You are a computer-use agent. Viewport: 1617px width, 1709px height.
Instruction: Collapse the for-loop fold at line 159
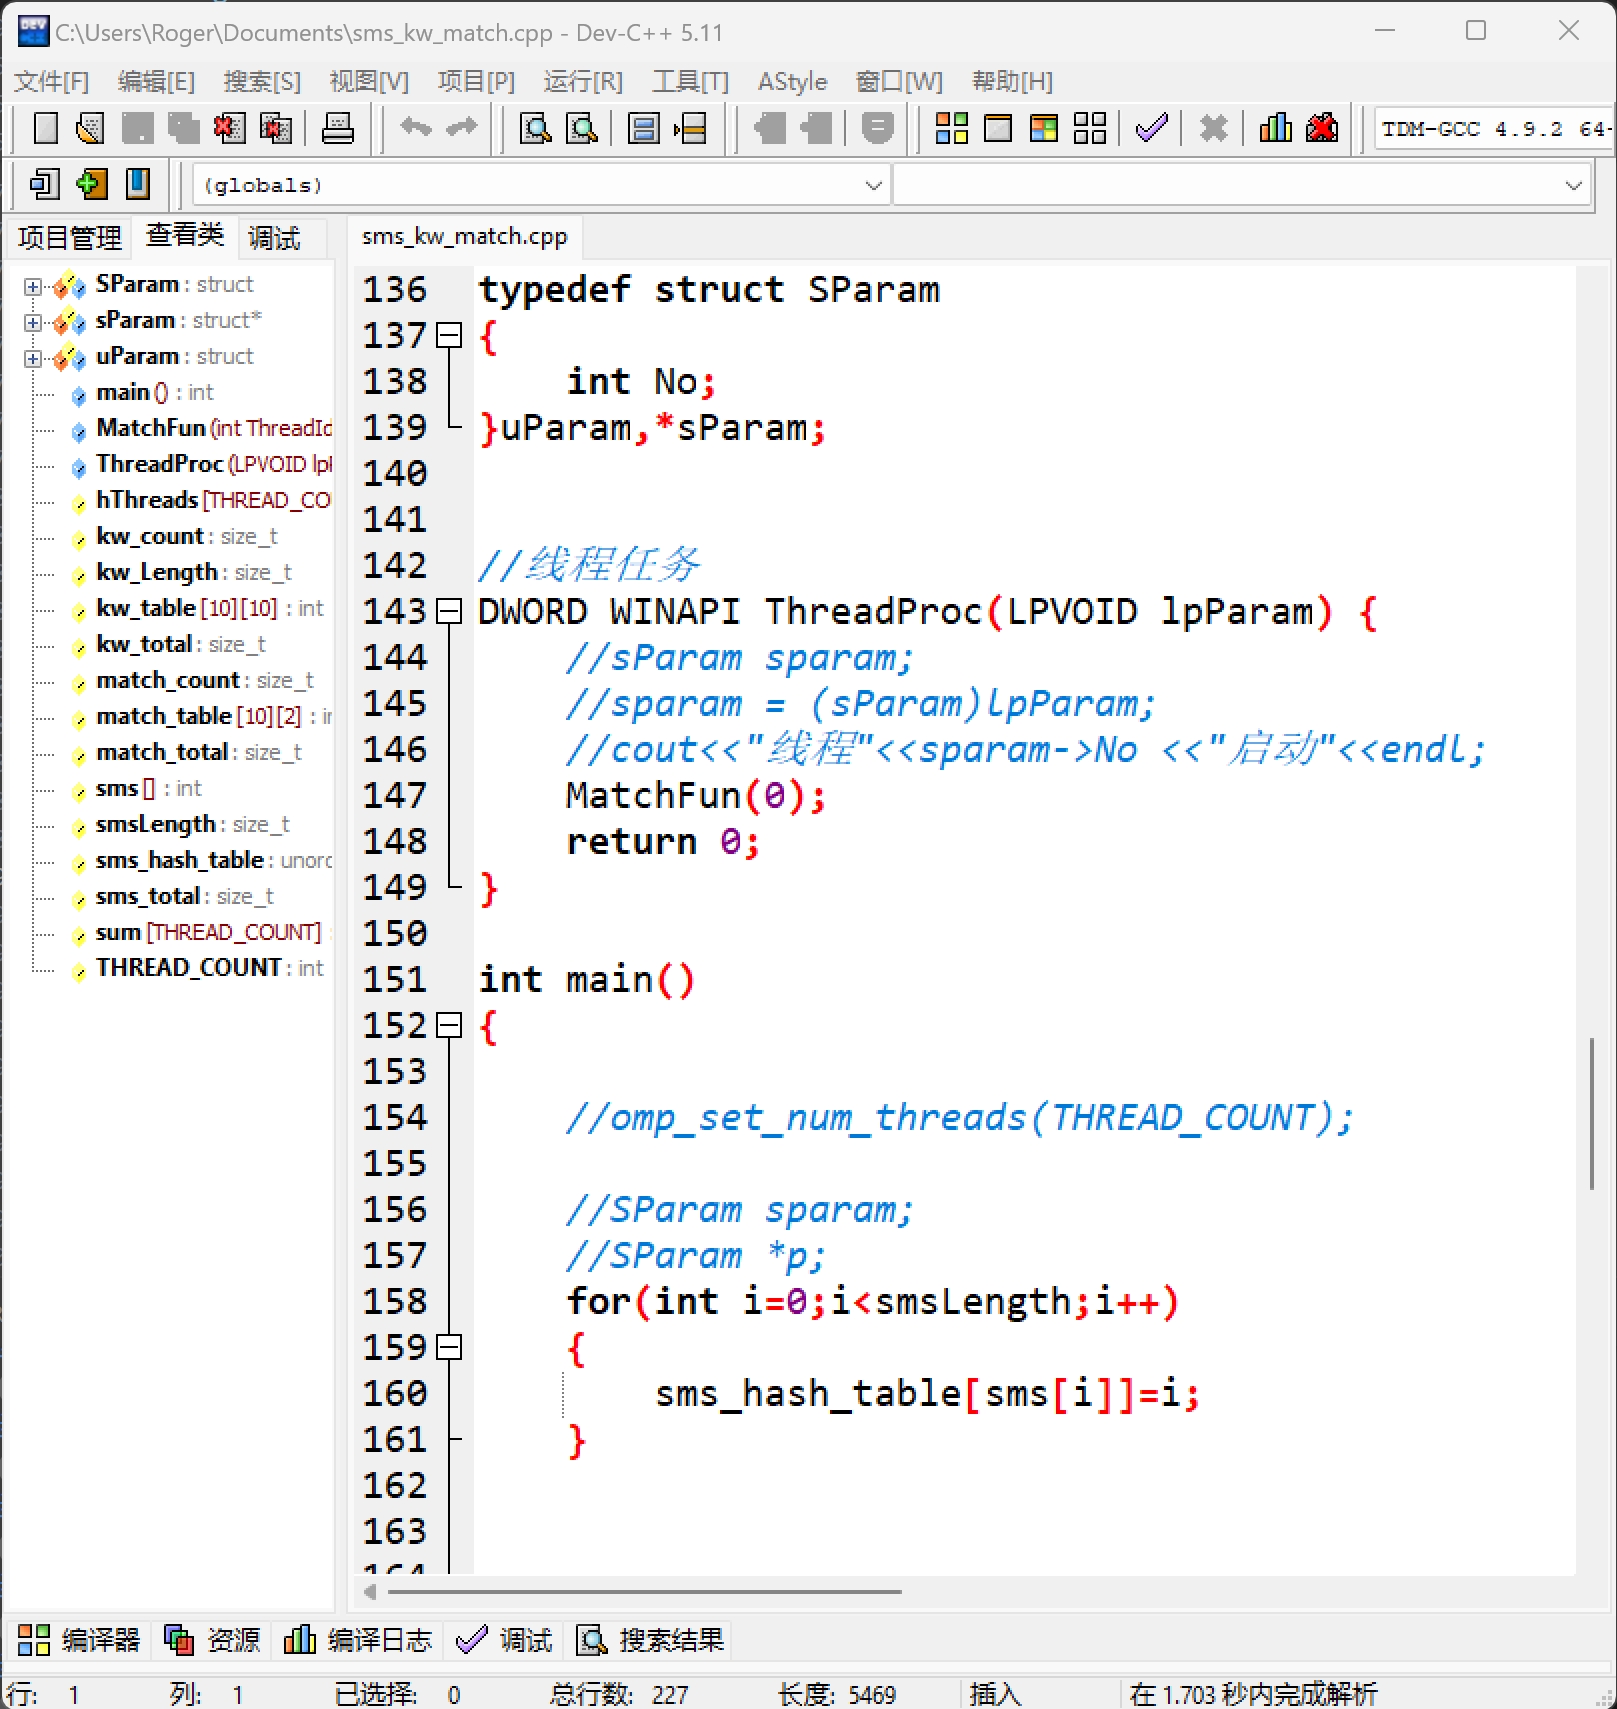(450, 1347)
